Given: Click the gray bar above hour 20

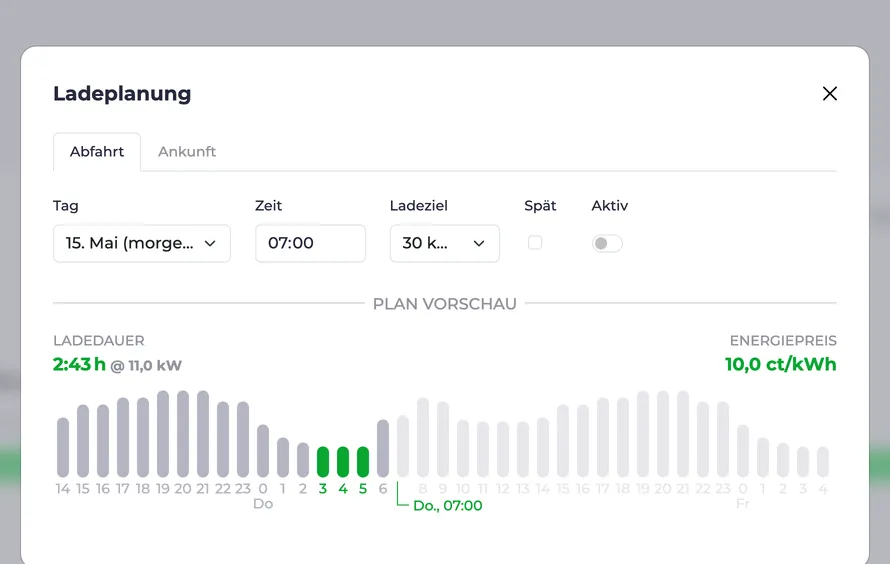Looking at the screenshot, I should [x=183, y=433].
